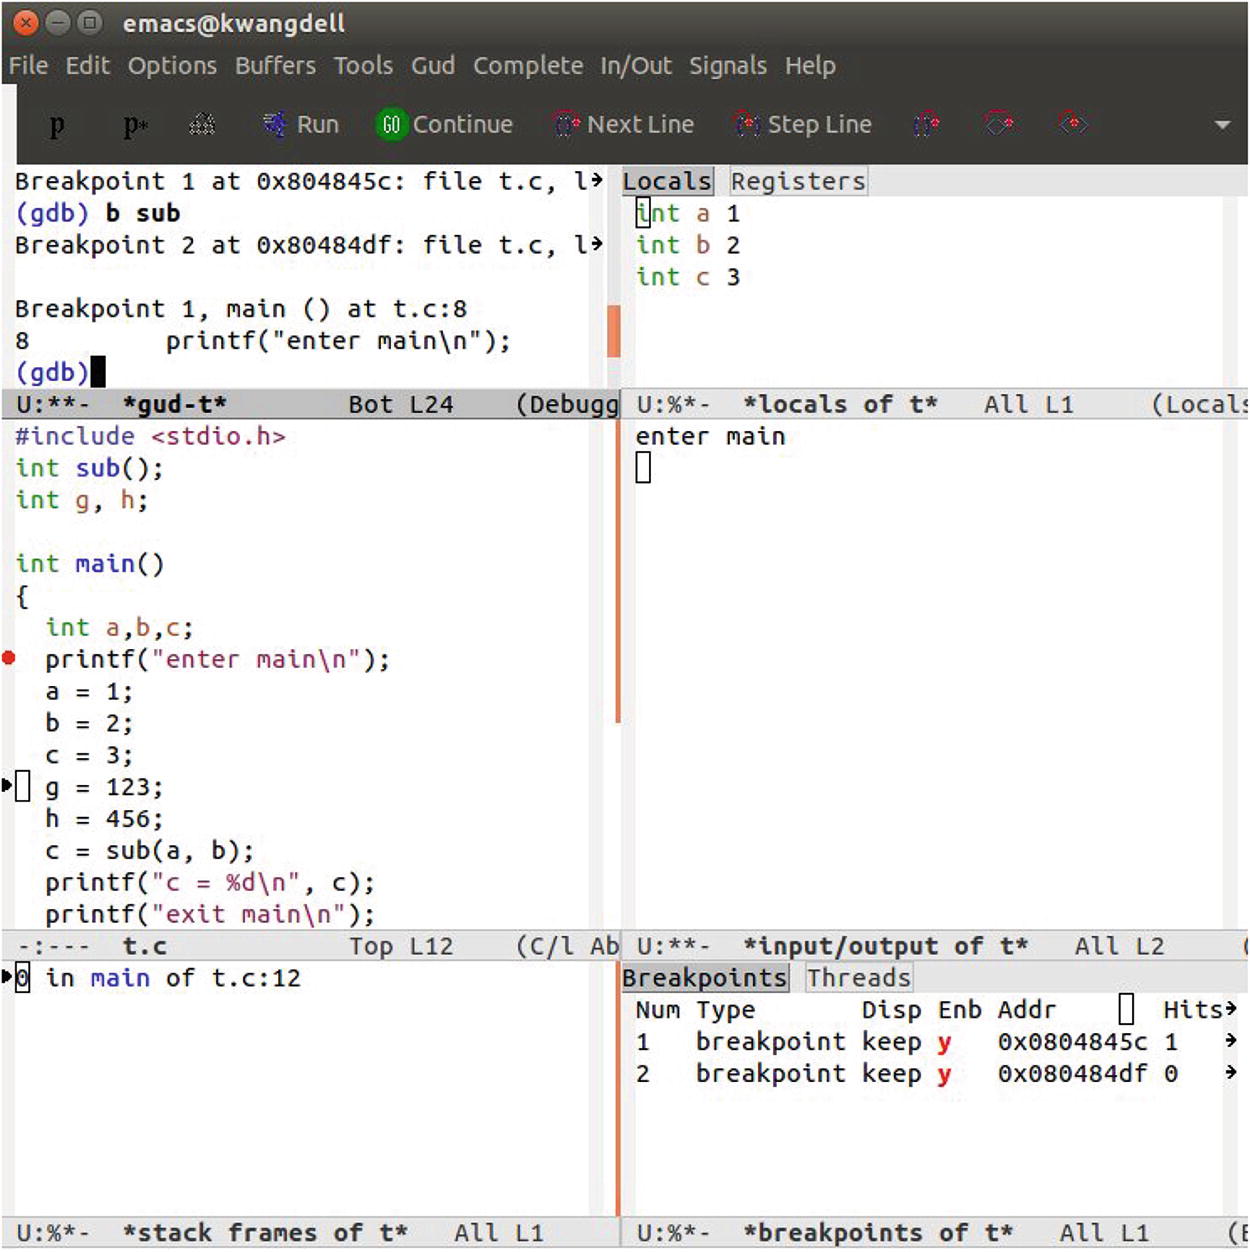
Task: Click the Run toolbar button
Action: [301, 124]
